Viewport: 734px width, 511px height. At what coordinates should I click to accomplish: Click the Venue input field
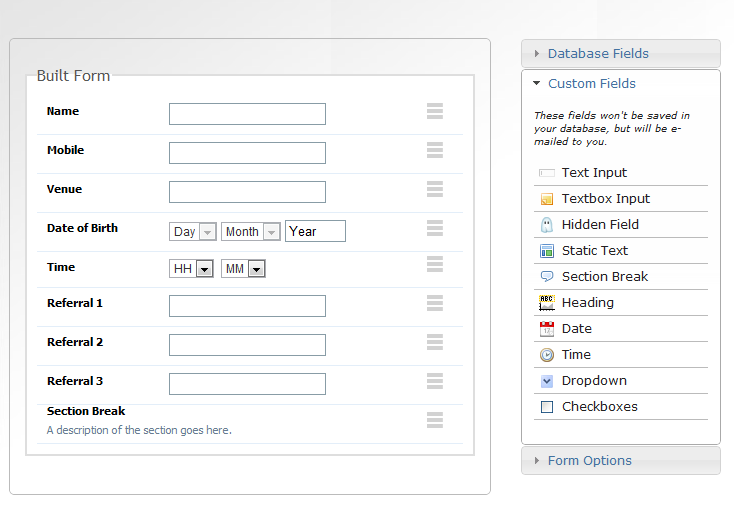247,192
